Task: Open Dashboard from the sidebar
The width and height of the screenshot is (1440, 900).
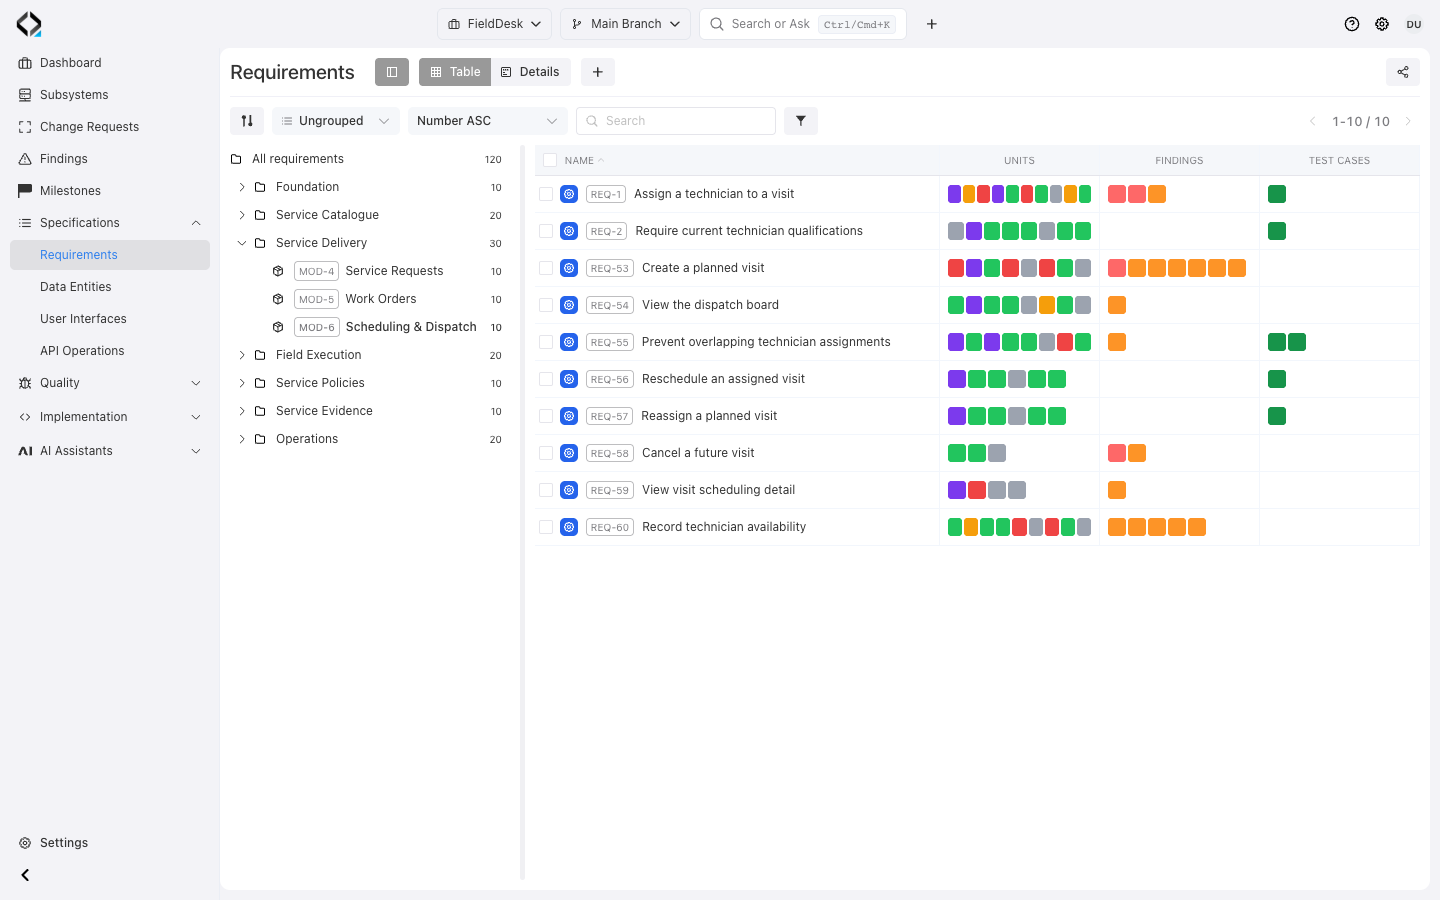Action: [x=110, y=63]
